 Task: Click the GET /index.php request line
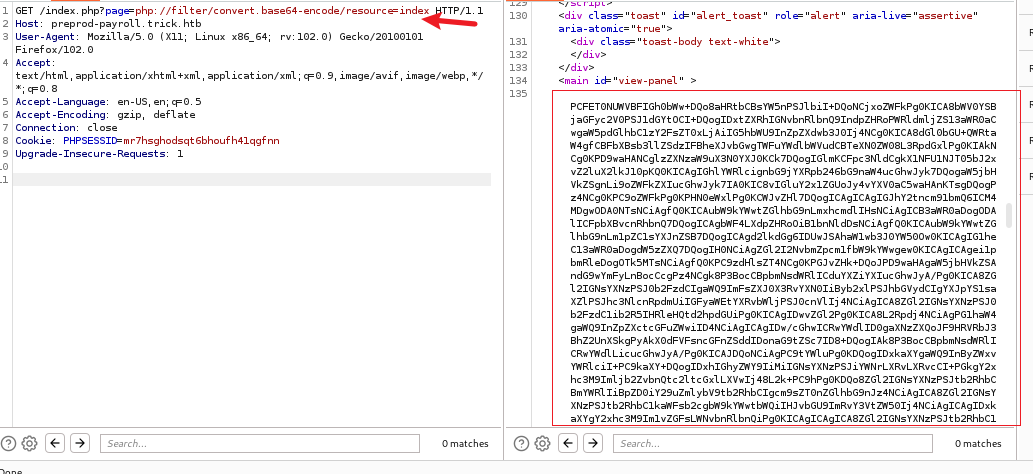tap(249, 11)
